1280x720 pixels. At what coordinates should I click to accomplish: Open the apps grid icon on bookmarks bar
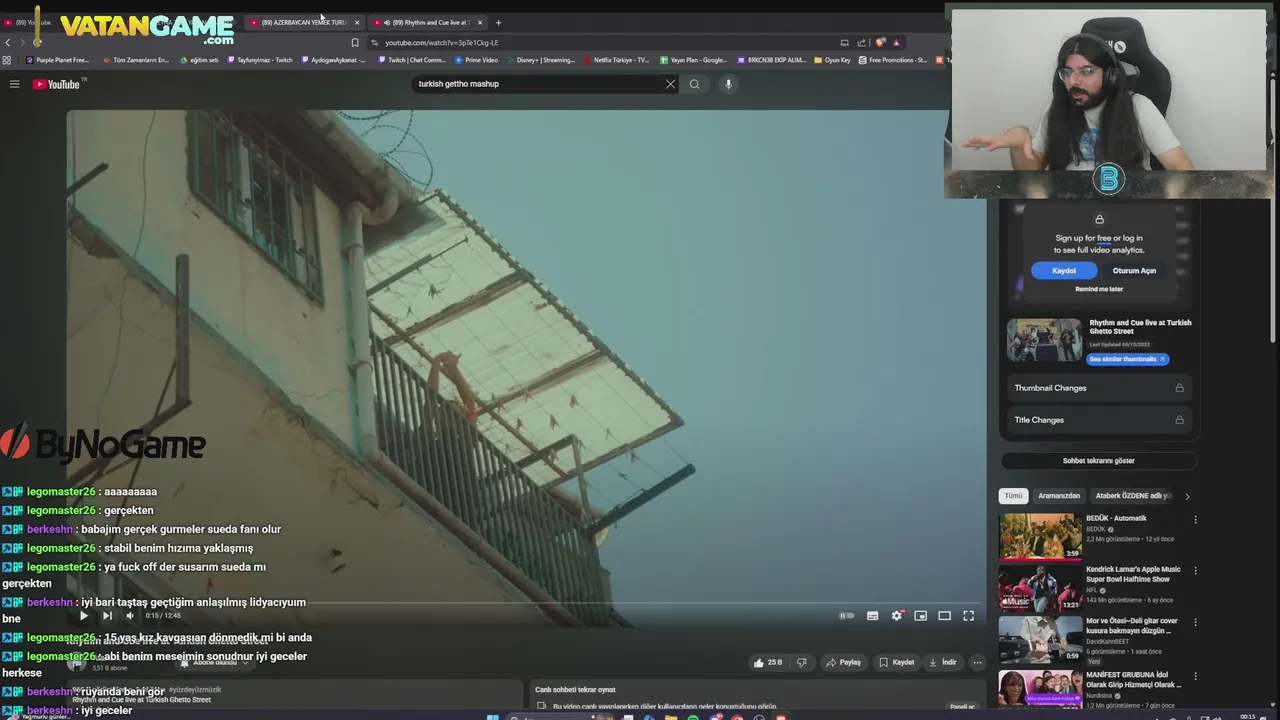point(6,60)
